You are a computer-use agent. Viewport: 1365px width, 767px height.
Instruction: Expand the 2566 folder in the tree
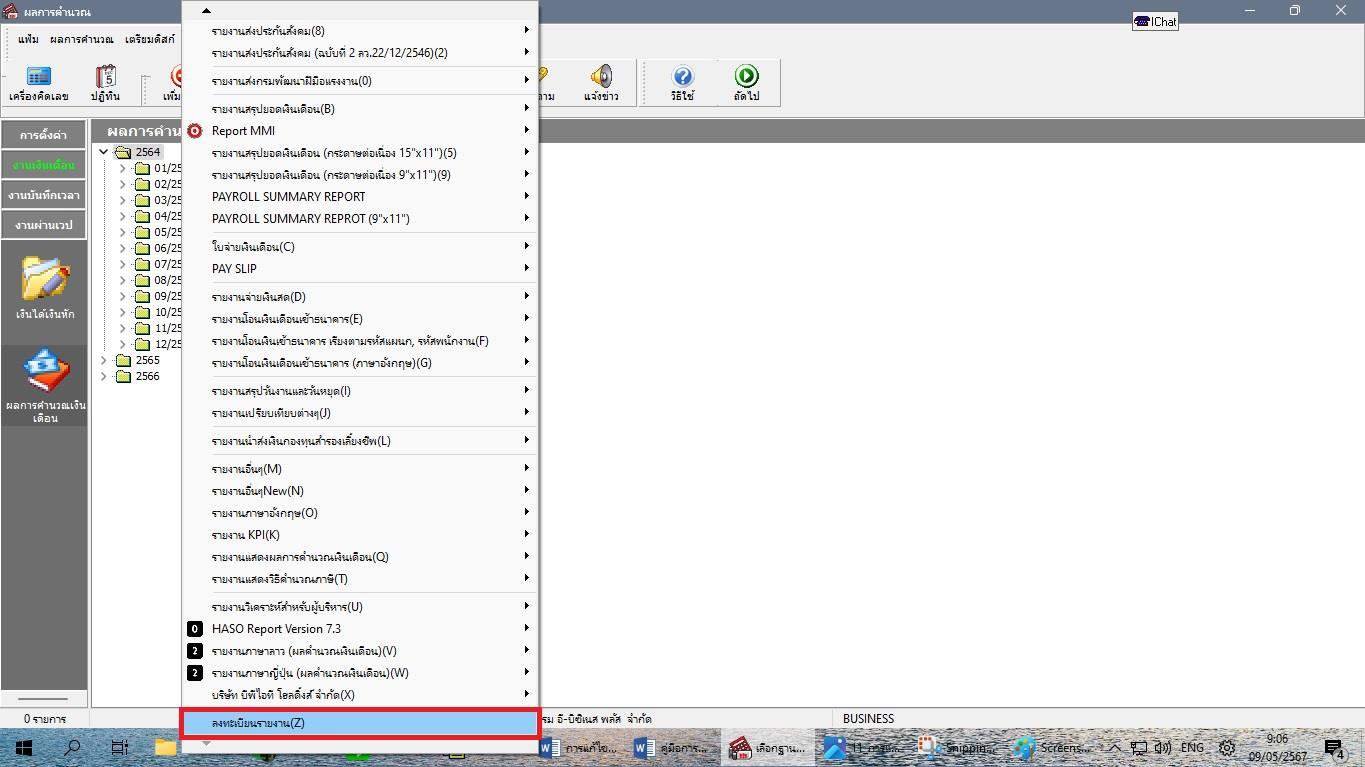(x=104, y=376)
